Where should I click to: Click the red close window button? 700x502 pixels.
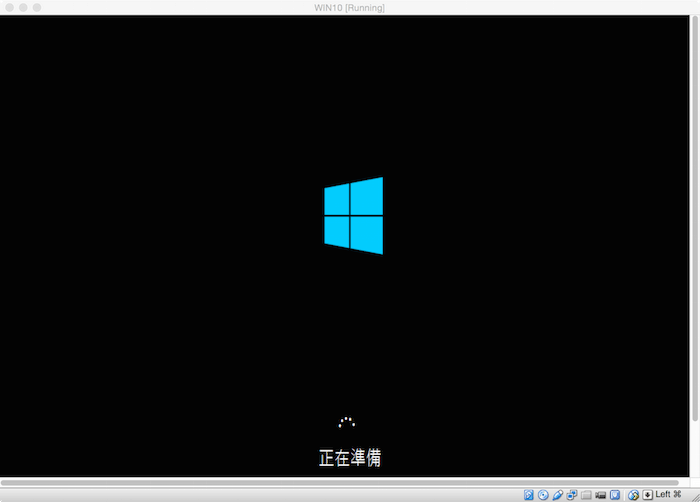tap(9, 8)
